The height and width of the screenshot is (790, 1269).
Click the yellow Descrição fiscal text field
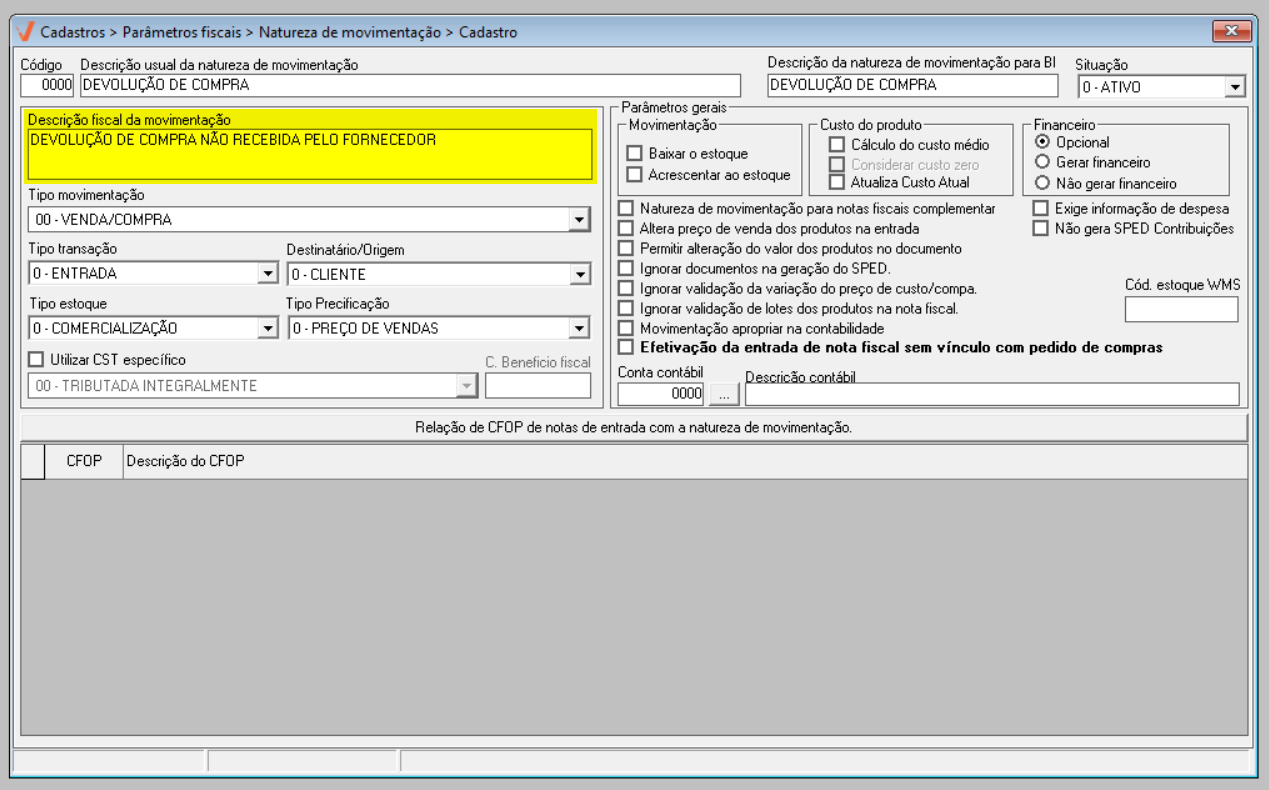[x=310, y=154]
